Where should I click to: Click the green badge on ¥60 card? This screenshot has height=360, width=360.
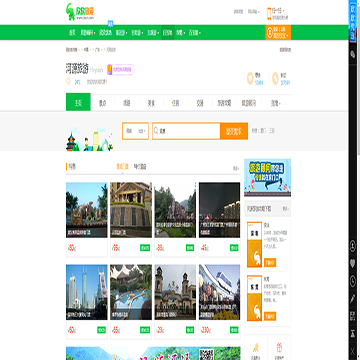101,330
